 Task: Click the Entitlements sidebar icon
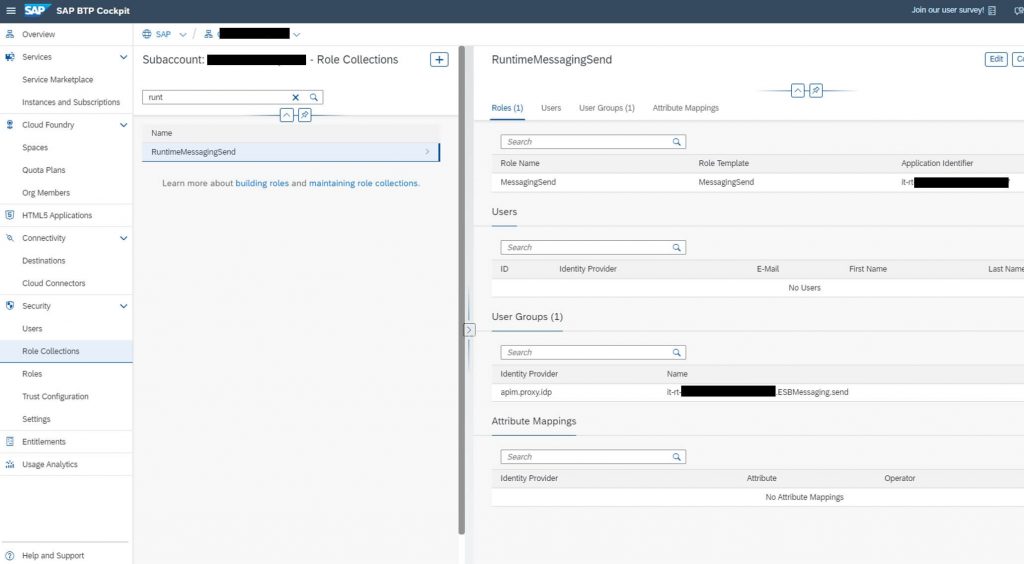coord(10,441)
